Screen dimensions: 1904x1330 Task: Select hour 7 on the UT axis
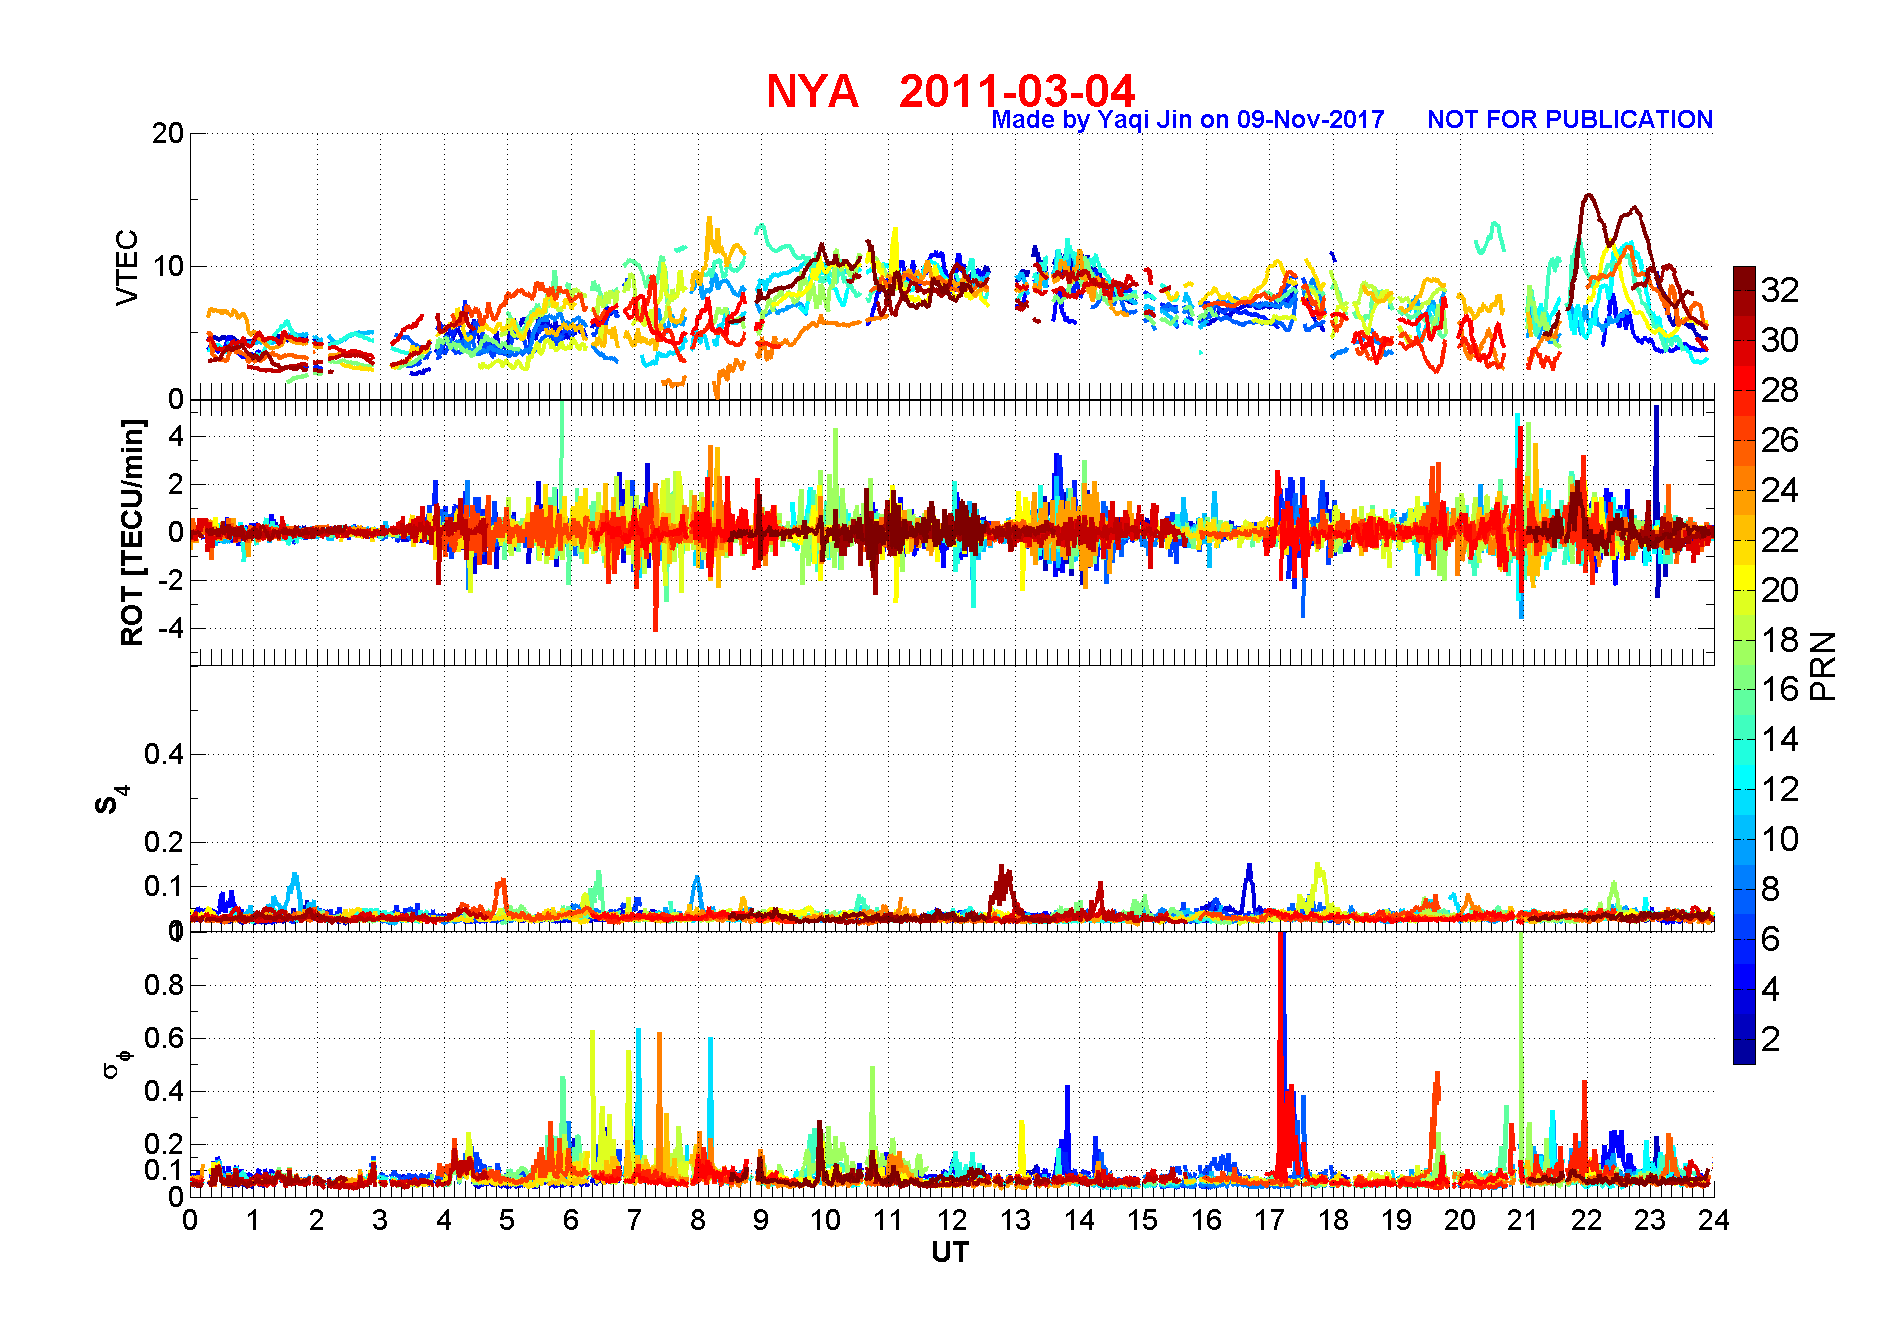tap(634, 1220)
